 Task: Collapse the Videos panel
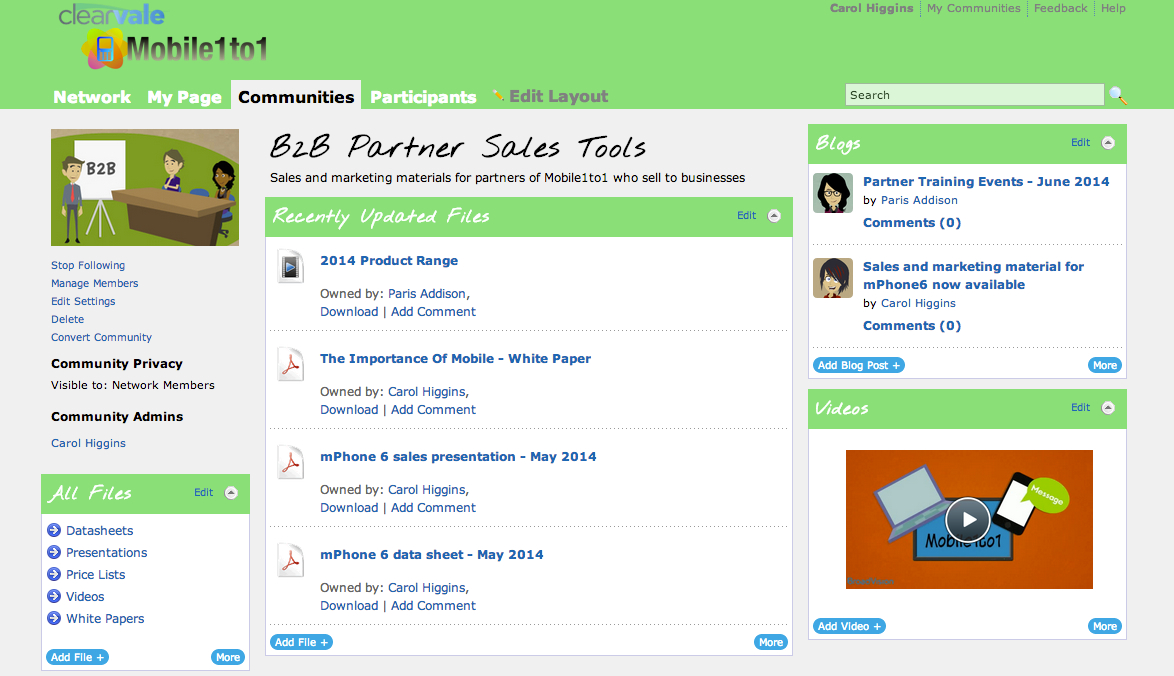point(1108,408)
